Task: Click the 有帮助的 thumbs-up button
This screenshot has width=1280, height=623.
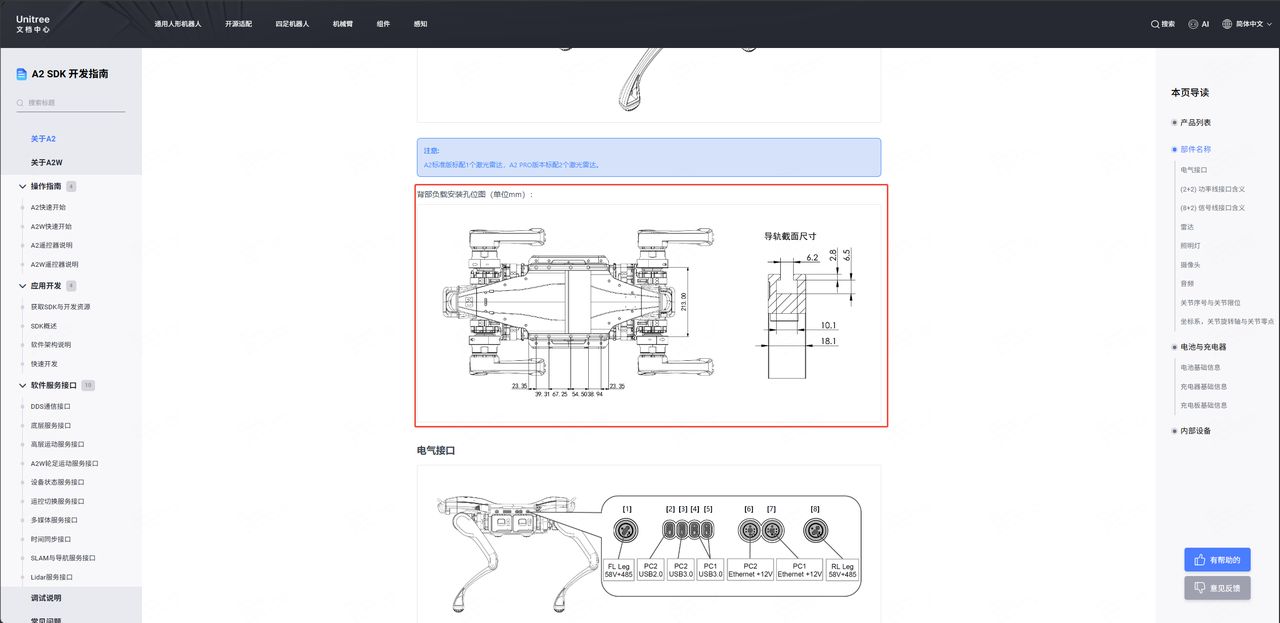Action: (1217, 560)
